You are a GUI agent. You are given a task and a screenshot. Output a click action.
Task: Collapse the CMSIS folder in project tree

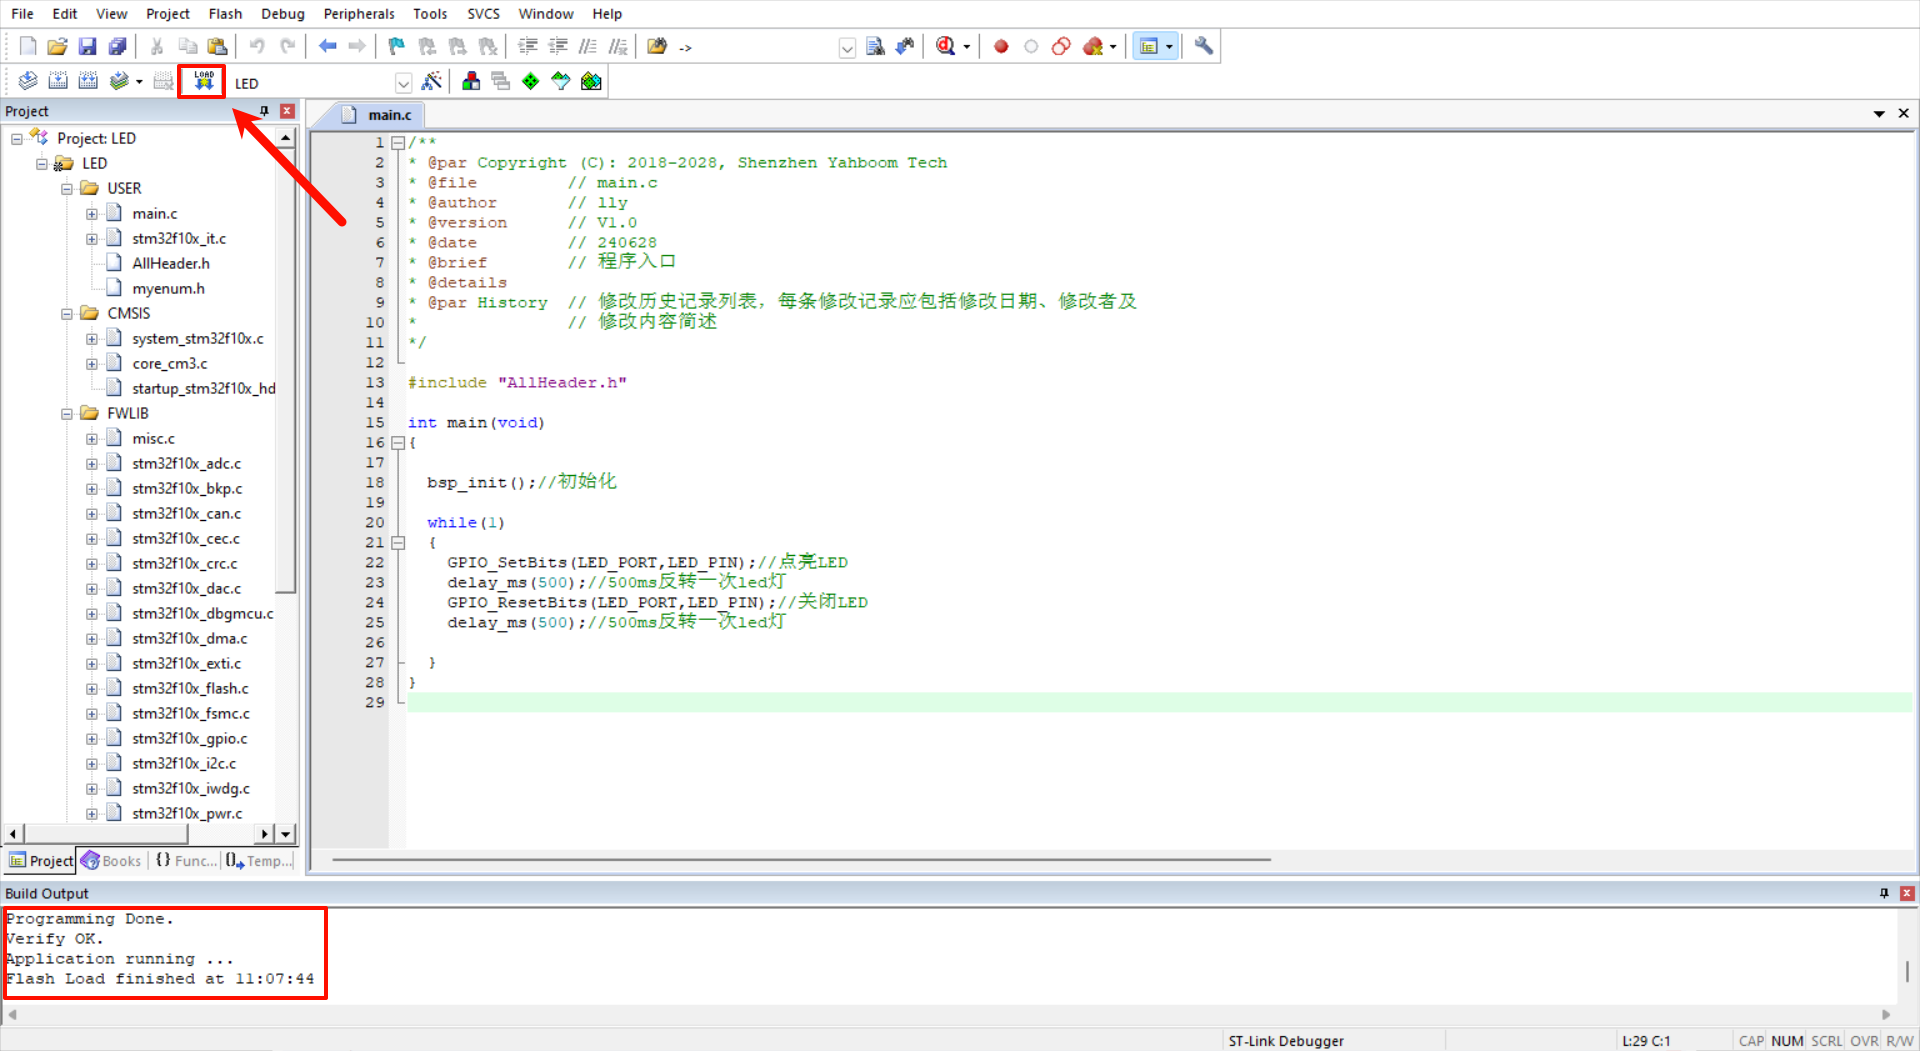(x=67, y=314)
